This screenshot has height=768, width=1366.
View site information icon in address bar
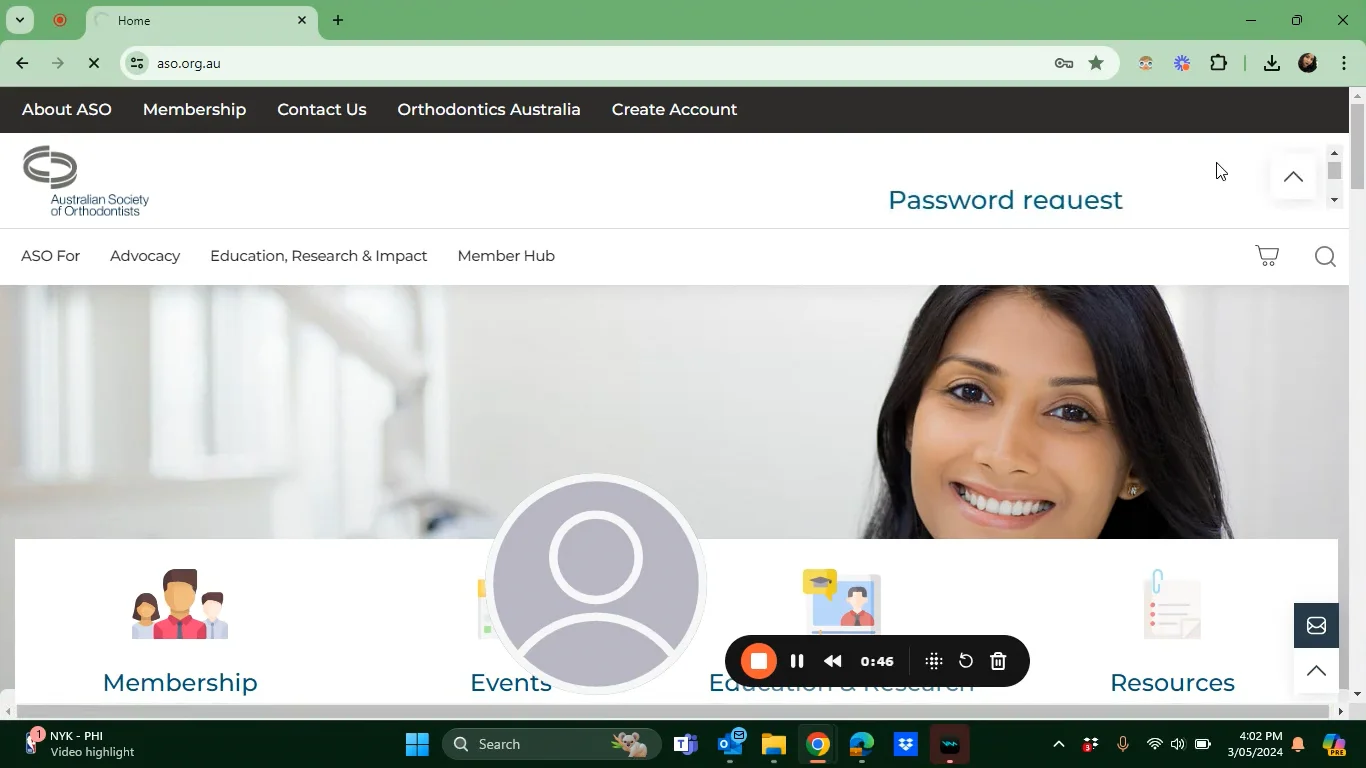point(137,63)
